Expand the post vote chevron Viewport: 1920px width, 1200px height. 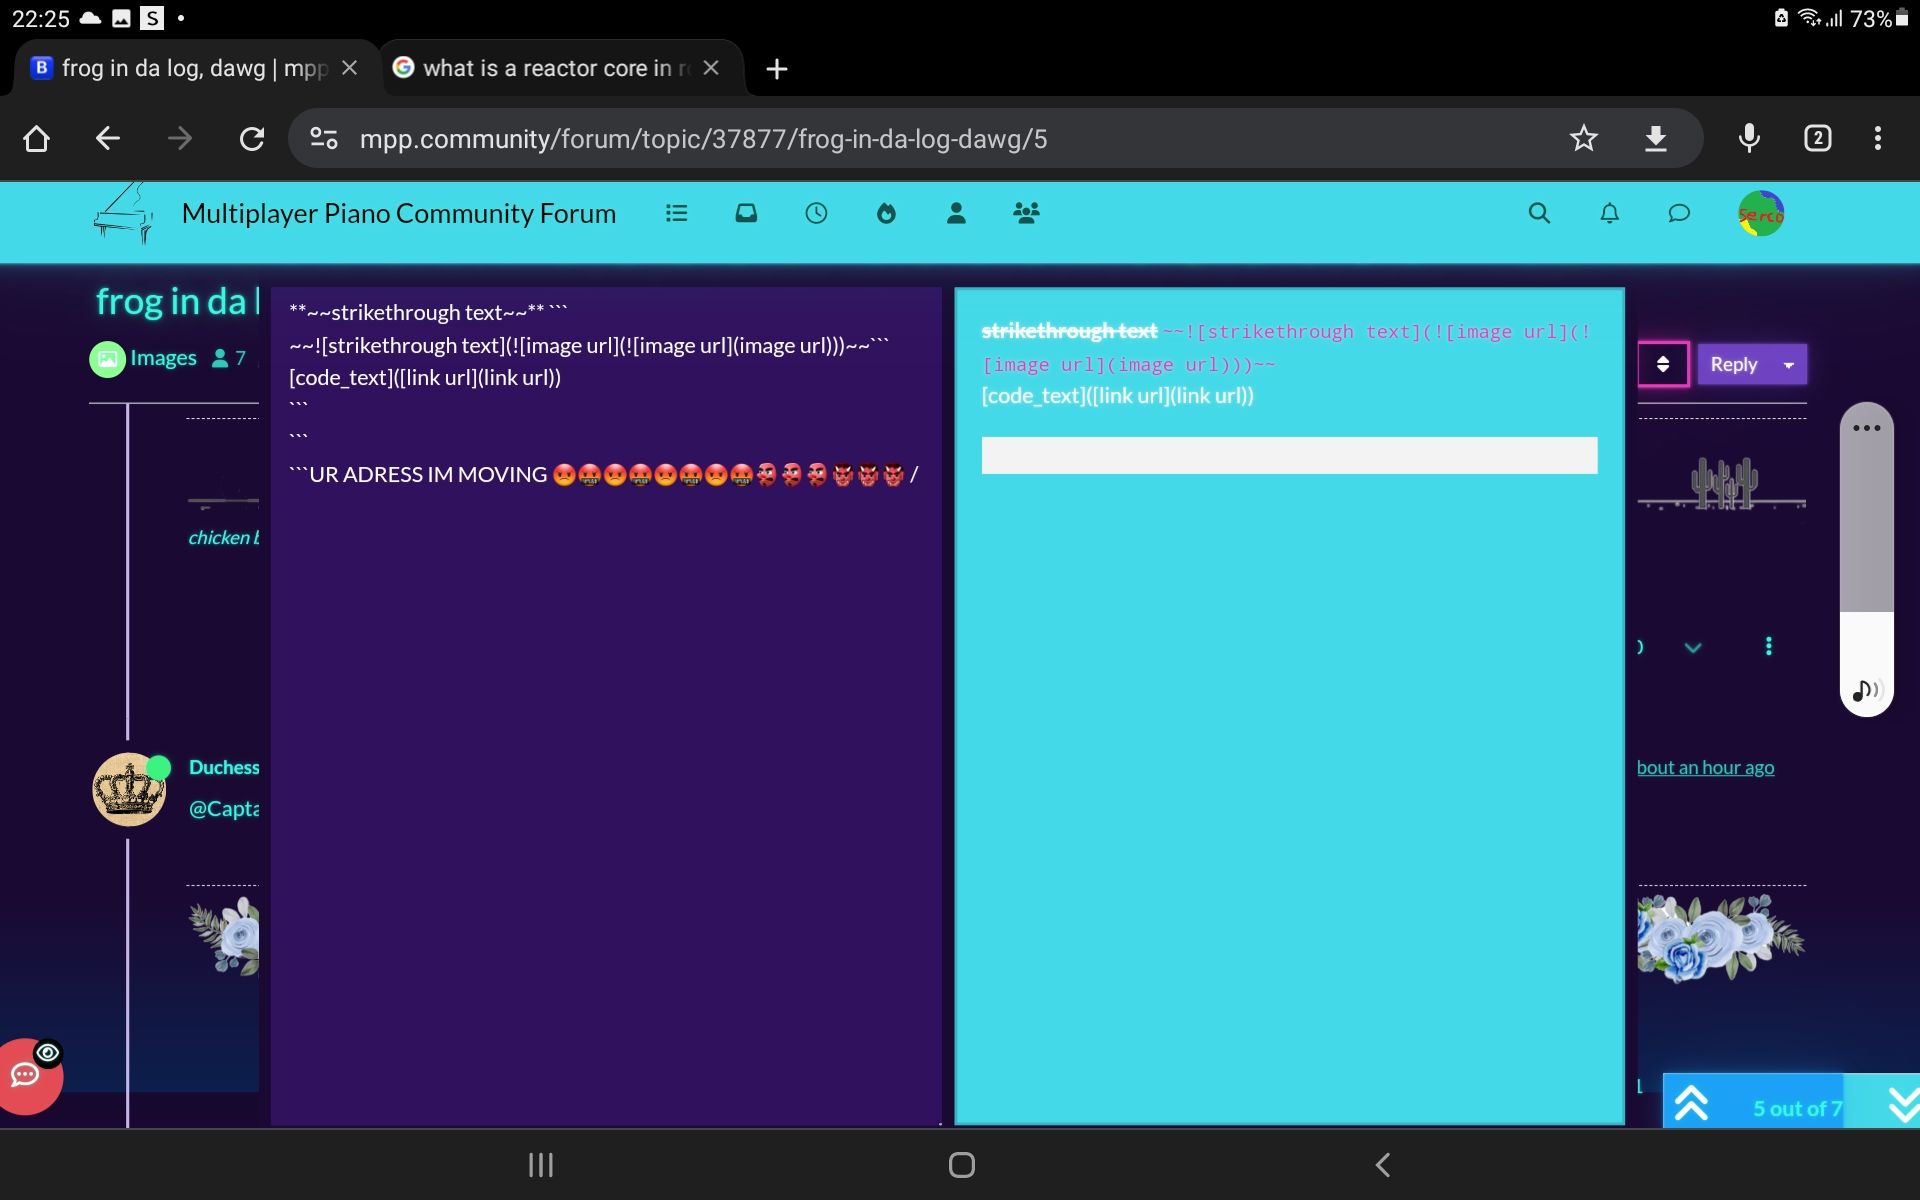1693,647
